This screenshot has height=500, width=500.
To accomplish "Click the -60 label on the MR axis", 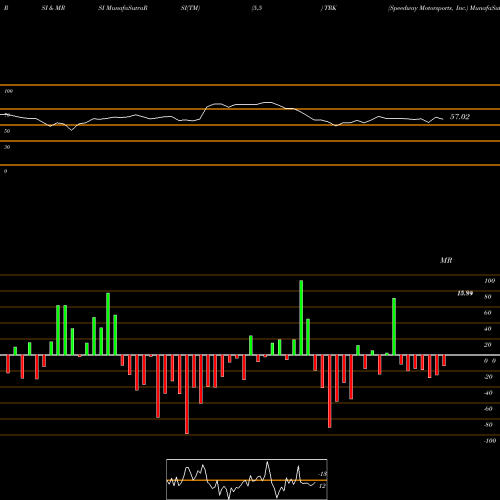I will [488, 409].
